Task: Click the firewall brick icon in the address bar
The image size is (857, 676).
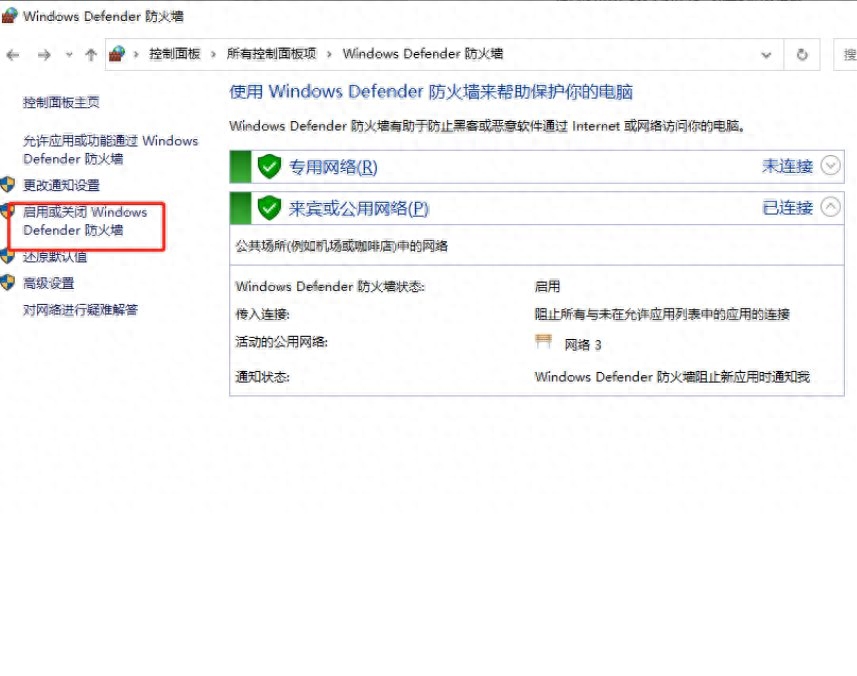Action: (116, 53)
